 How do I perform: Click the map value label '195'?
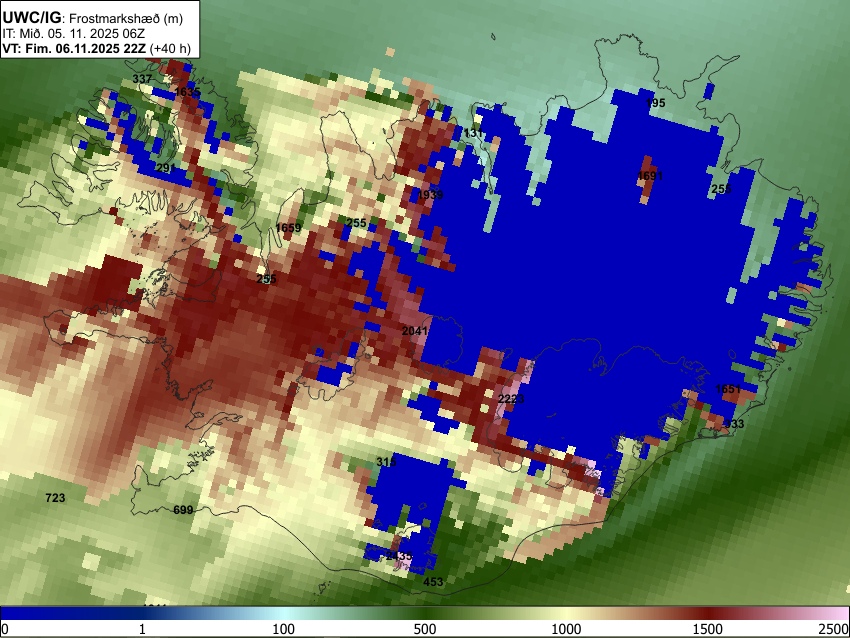(655, 102)
